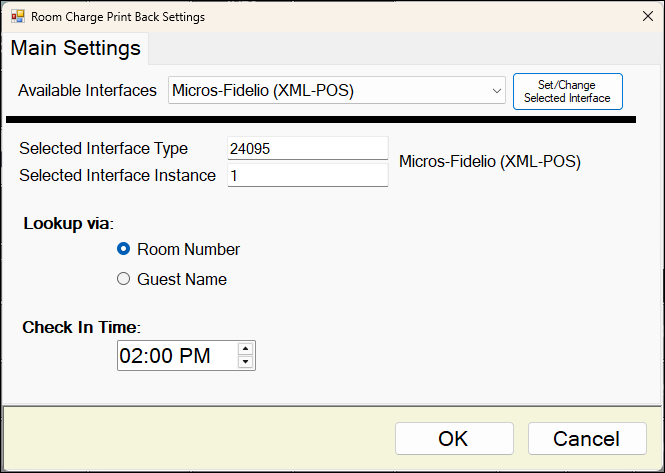Image resolution: width=665 pixels, height=473 pixels.
Task: Increase Check In Time with up arrow
Action: (246, 349)
